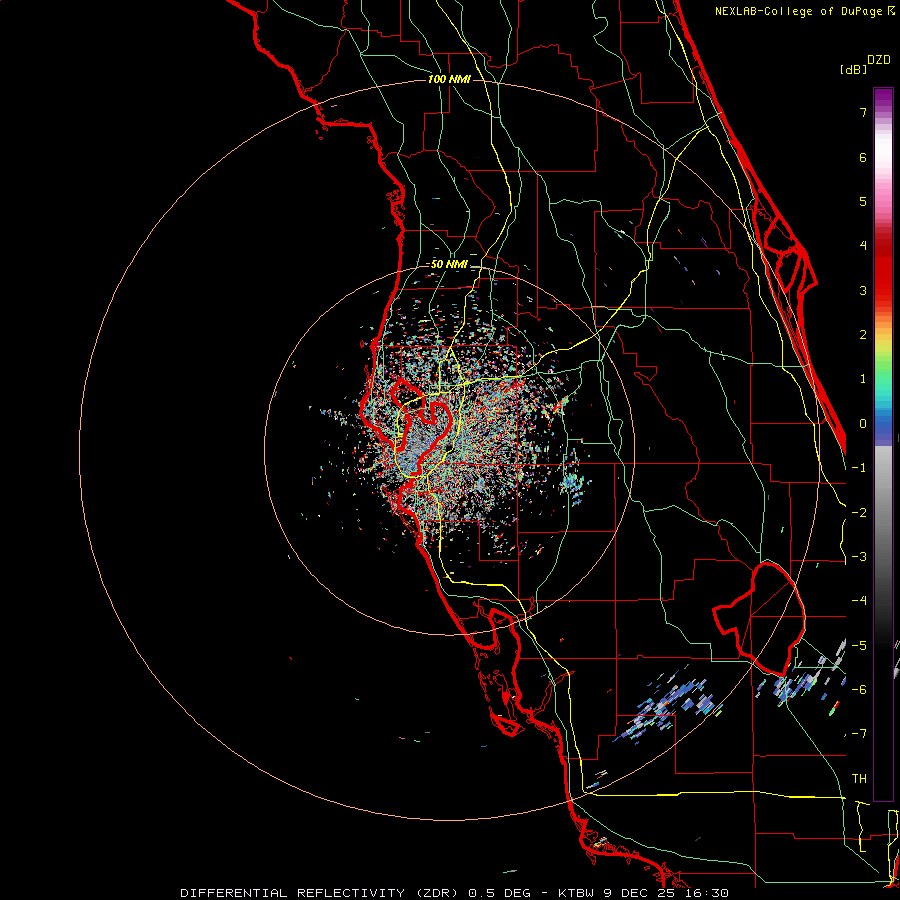900x900 pixels.
Task: Click the Differential Reflectivity caption at the bottom
Action: click(x=454, y=893)
